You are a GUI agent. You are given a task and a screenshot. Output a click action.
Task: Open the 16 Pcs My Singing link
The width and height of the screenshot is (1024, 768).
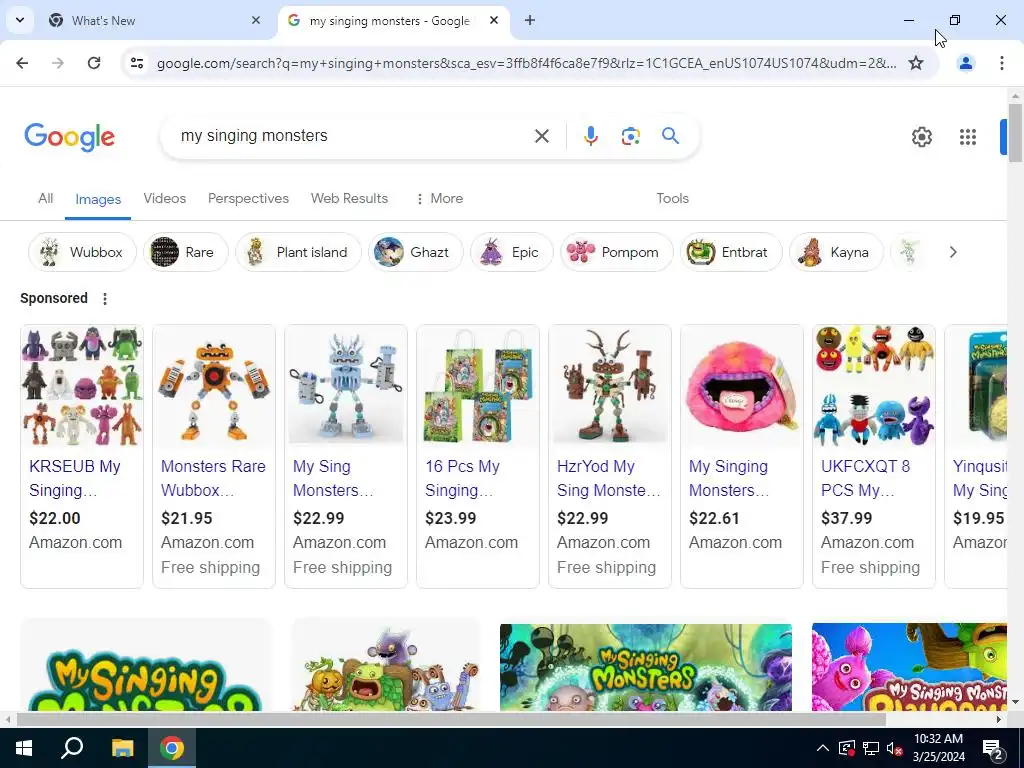coord(462,478)
